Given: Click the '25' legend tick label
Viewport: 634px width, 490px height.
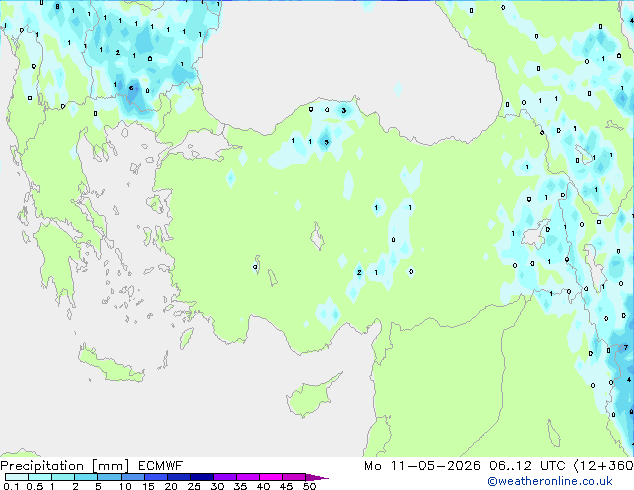Looking at the screenshot, I should click(x=194, y=486).
